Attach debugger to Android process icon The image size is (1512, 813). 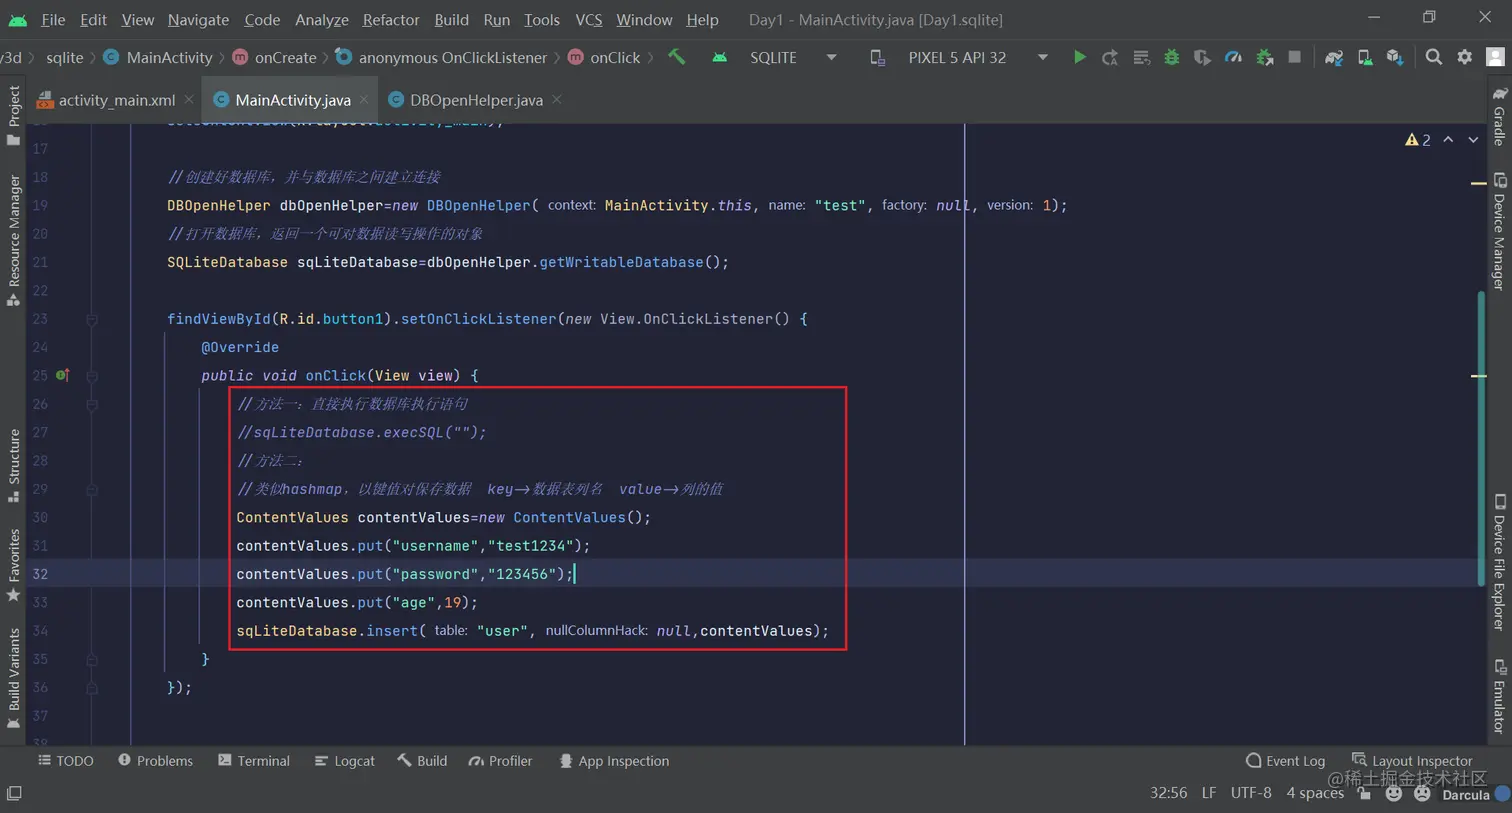point(1264,57)
